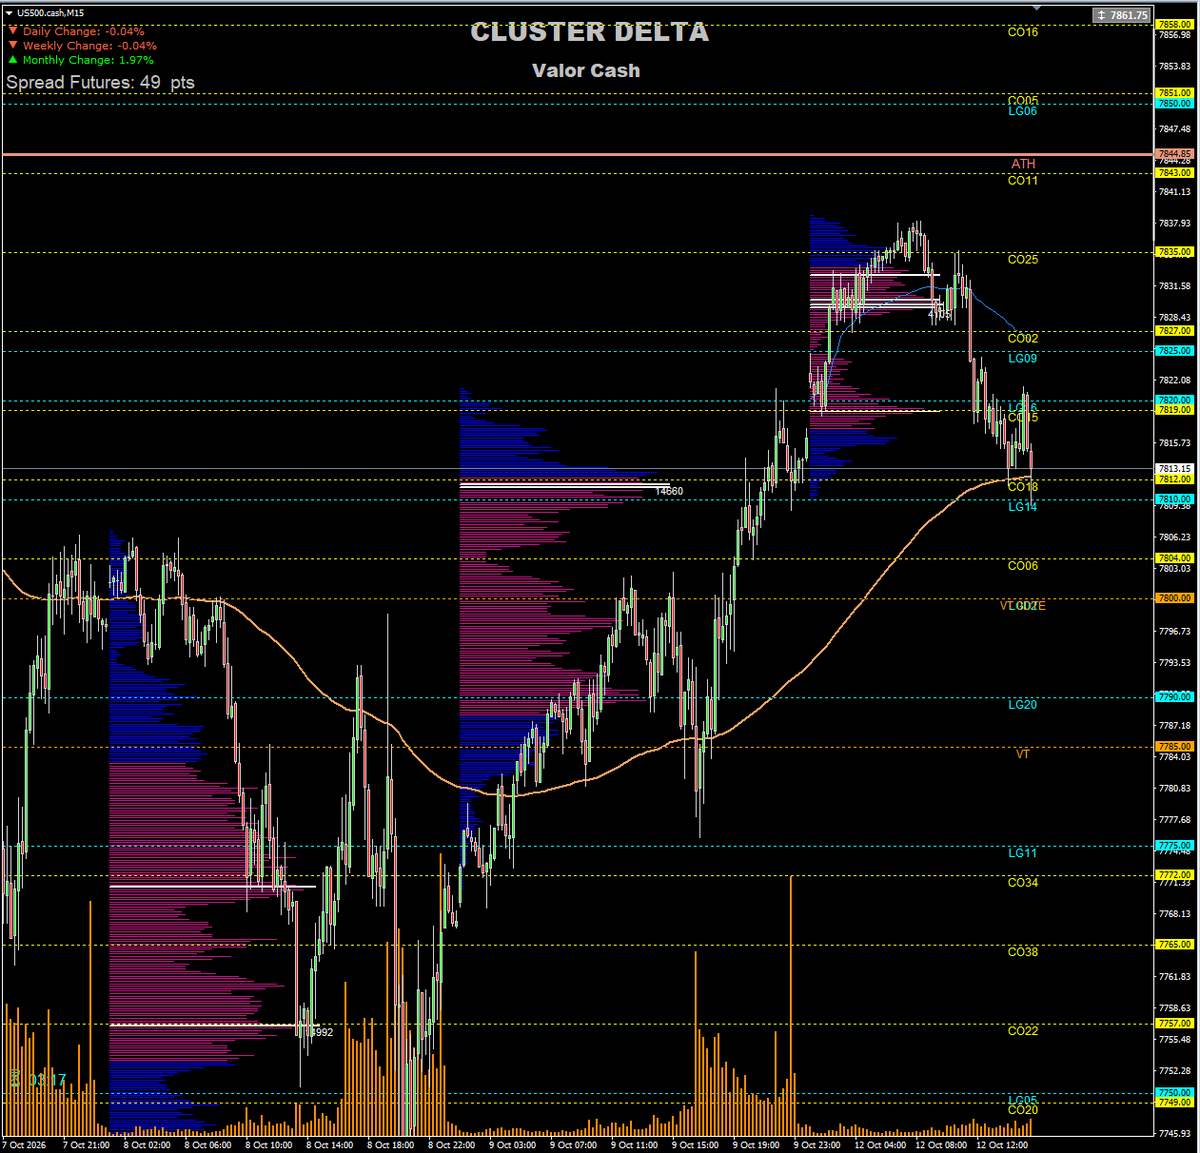Click the 14660 volume profile value
1200x1153 pixels.
point(669,491)
